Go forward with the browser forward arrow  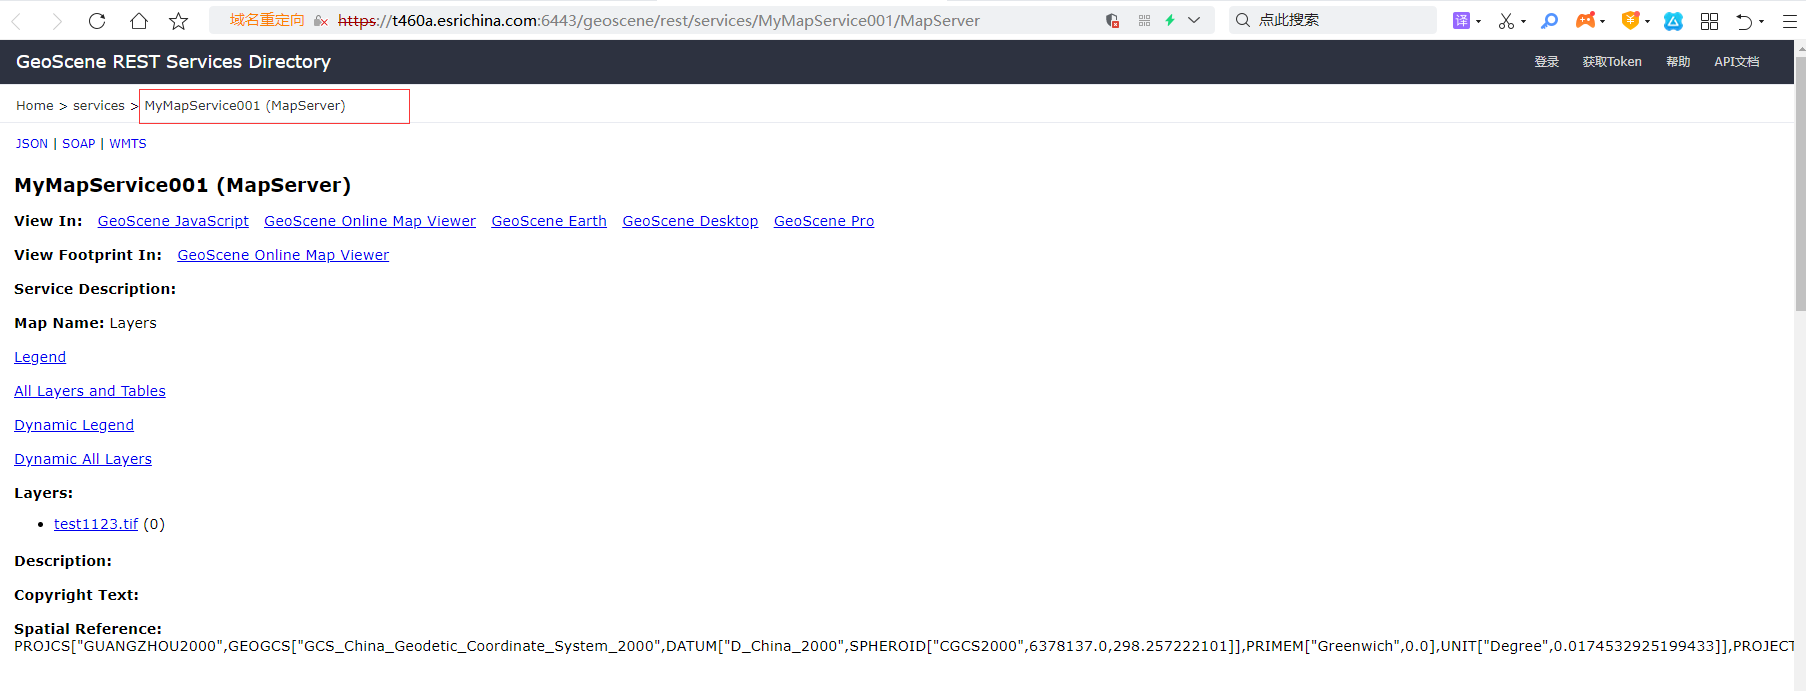56,21
